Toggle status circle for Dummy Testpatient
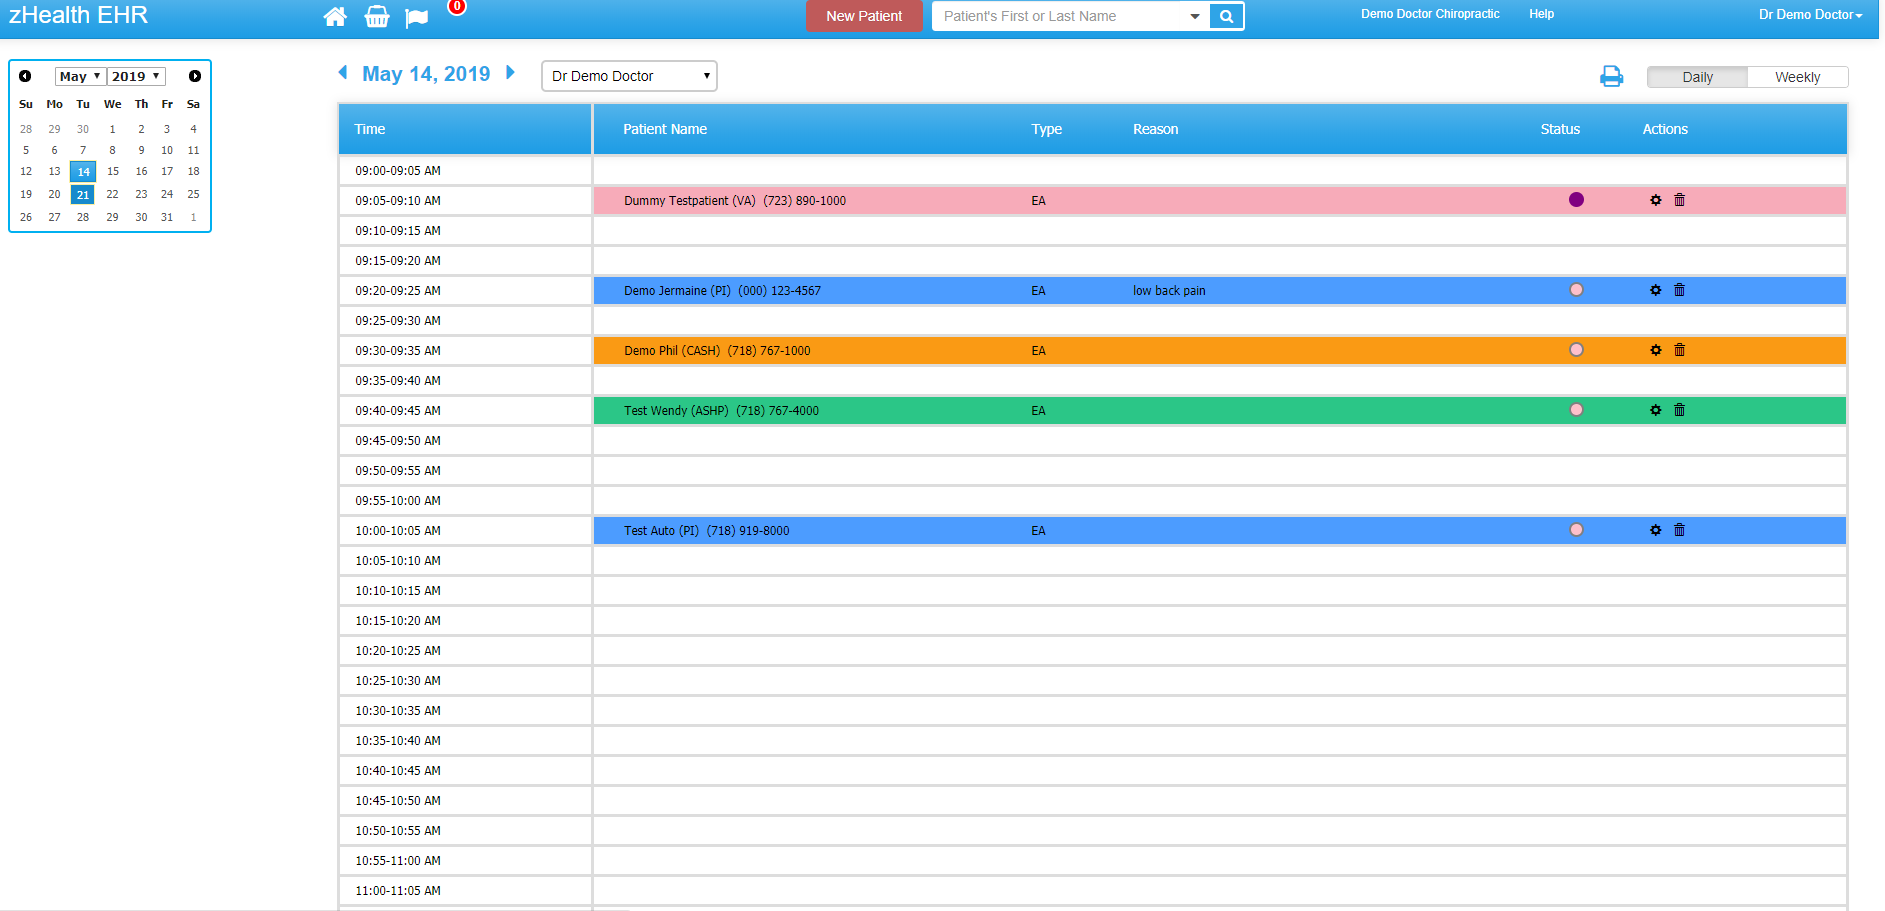This screenshot has height=911, width=1885. click(x=1577, y=200)
